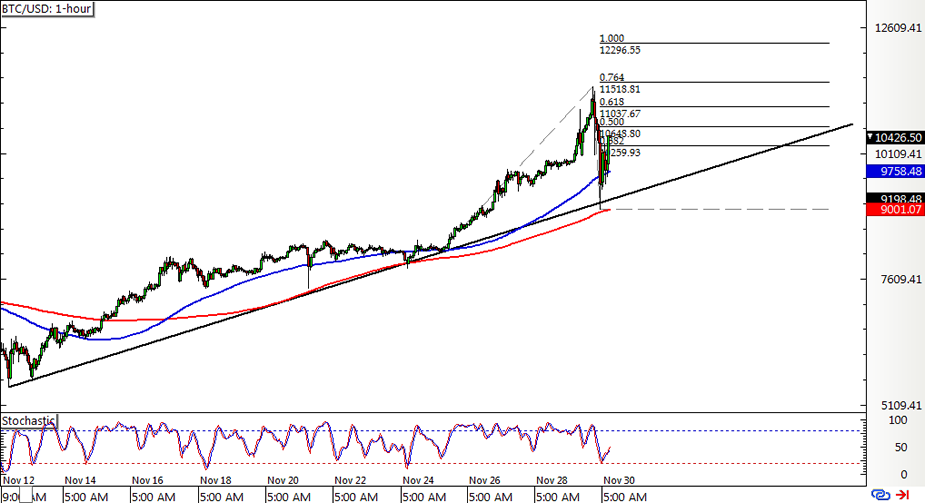Viewport: 925px width, 503px height.
Task: Click the BTC/USD: 1-hour chart title
Action: 47,9
